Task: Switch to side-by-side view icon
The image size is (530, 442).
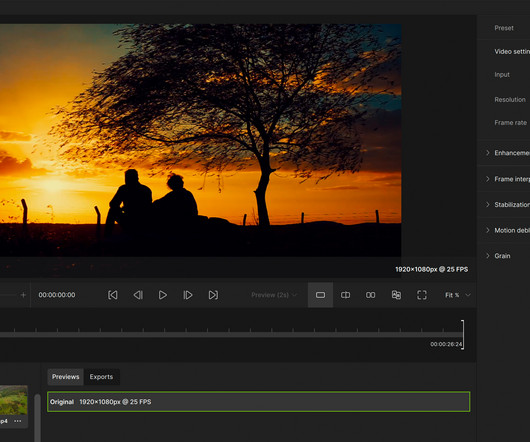Action: [370, 295]
